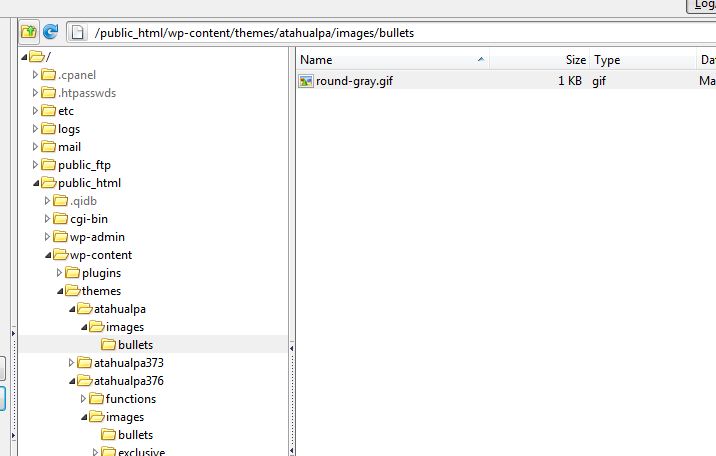
Task: Expand the mail folder
Action: 35,147
